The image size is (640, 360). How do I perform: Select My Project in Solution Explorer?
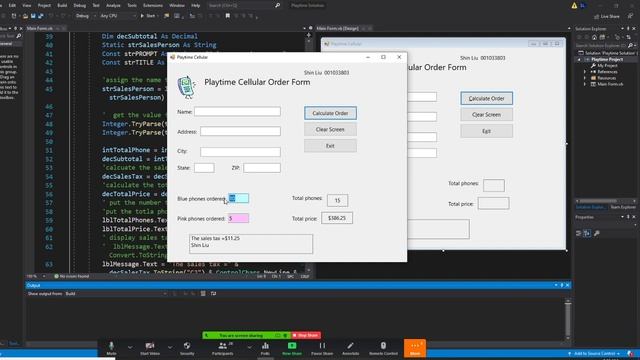(x=607, y=66)
